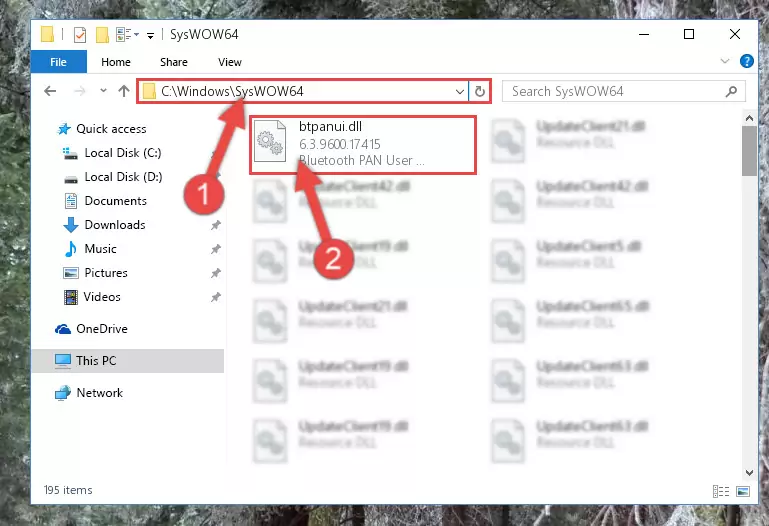This screenshot has width=769, height=526.
Task: Switch to the Home ribbon tab
Action: pyautogui.click(x=116, y=62)
